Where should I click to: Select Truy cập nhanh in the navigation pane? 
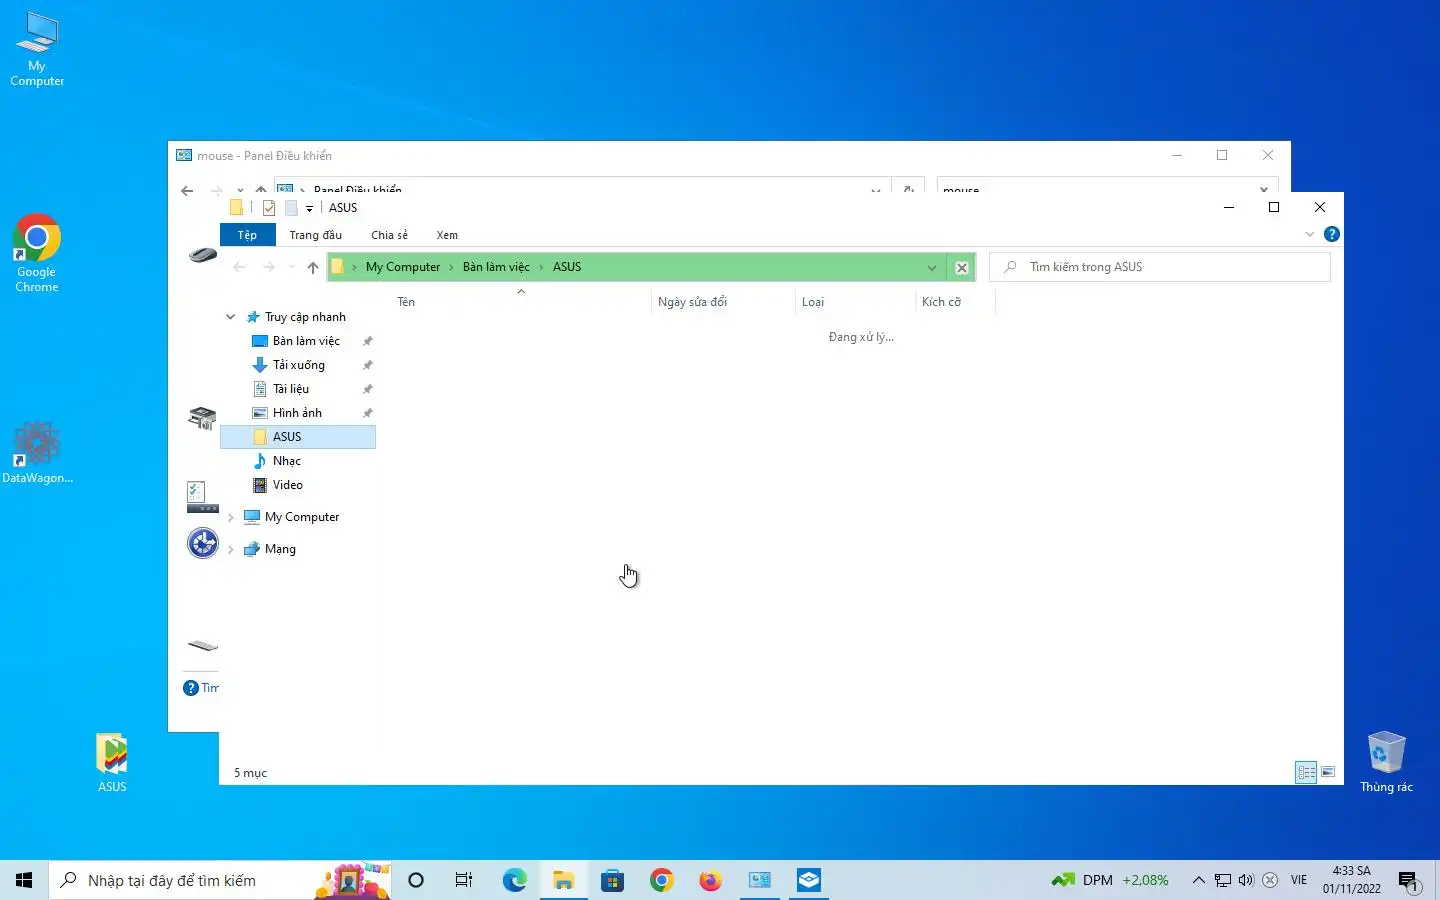point(305,317)
